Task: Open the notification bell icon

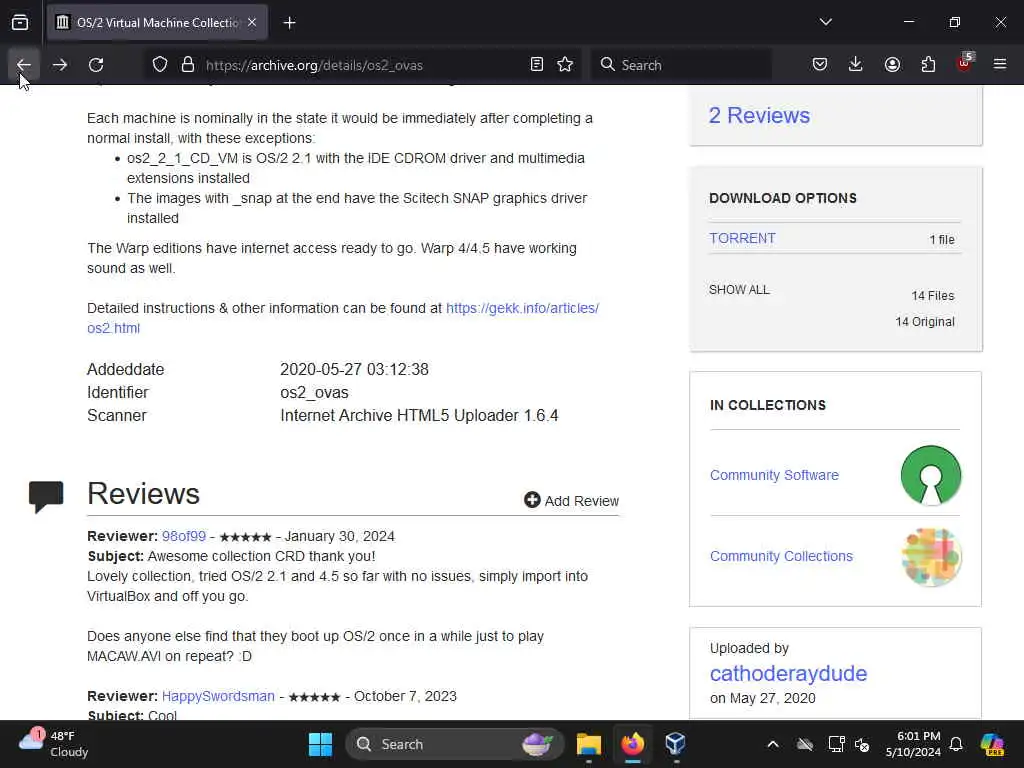Action: 956,744
